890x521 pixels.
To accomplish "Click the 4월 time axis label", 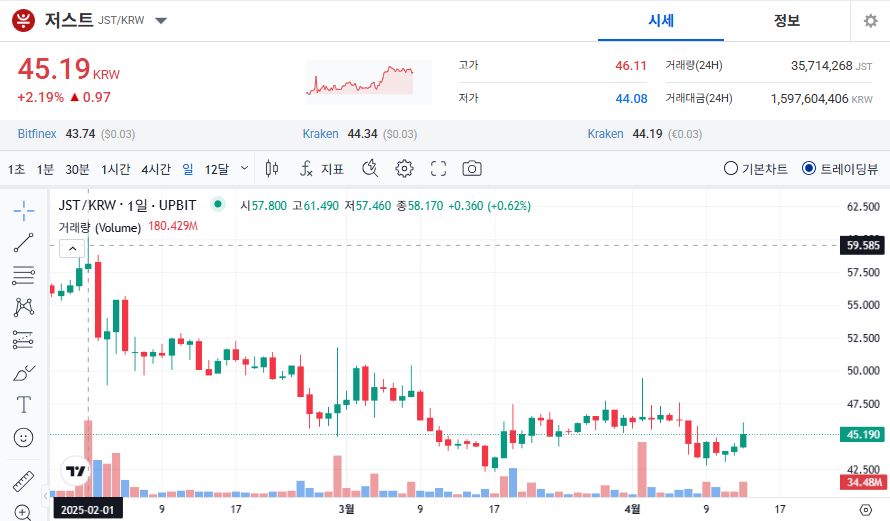I will tap(632, 509).
